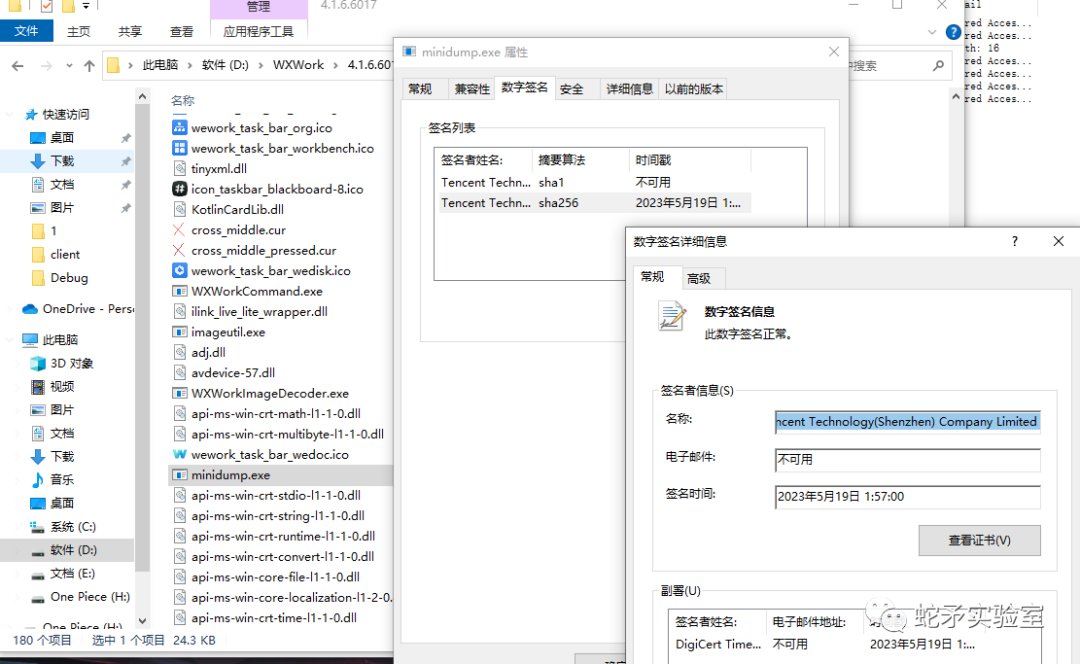
Task: Click the 查看证书(V) button
Action: [x=979, y=541]
